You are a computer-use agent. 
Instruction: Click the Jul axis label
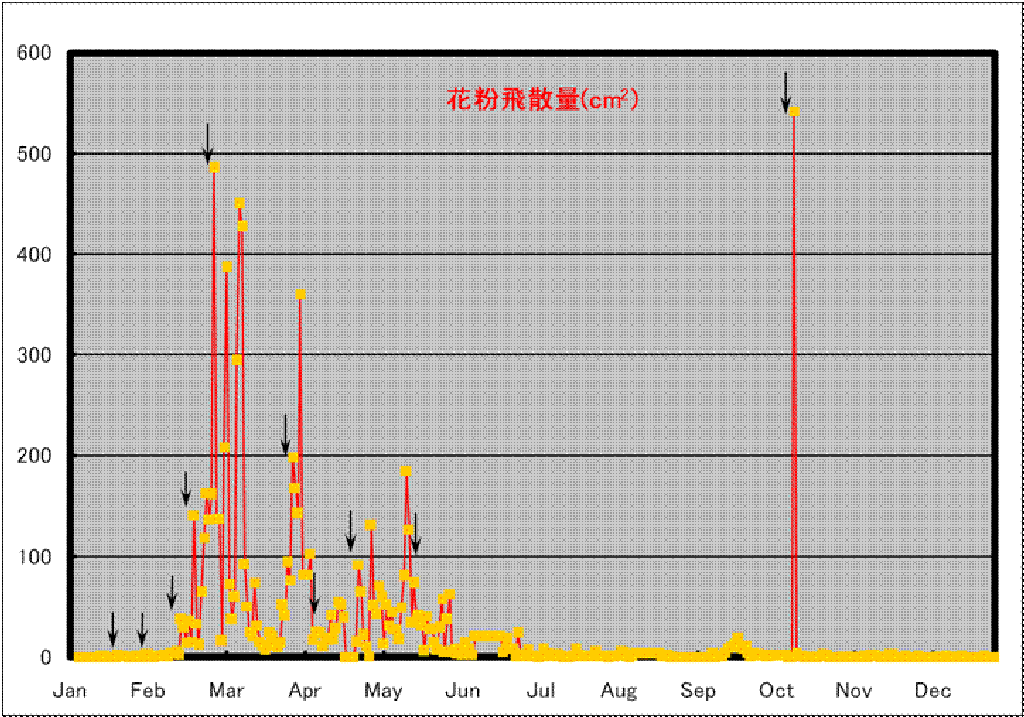click(541, 690)
